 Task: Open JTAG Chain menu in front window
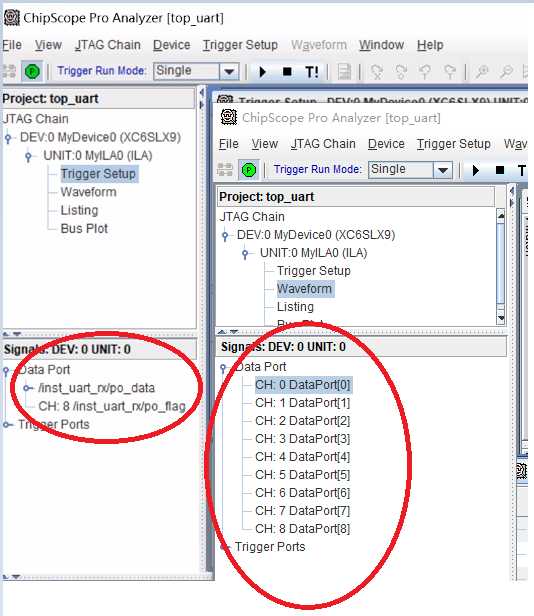323,144
